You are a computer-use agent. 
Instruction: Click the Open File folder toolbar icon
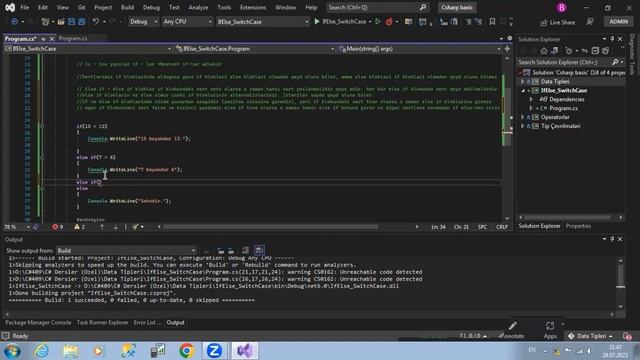[61, 22]
